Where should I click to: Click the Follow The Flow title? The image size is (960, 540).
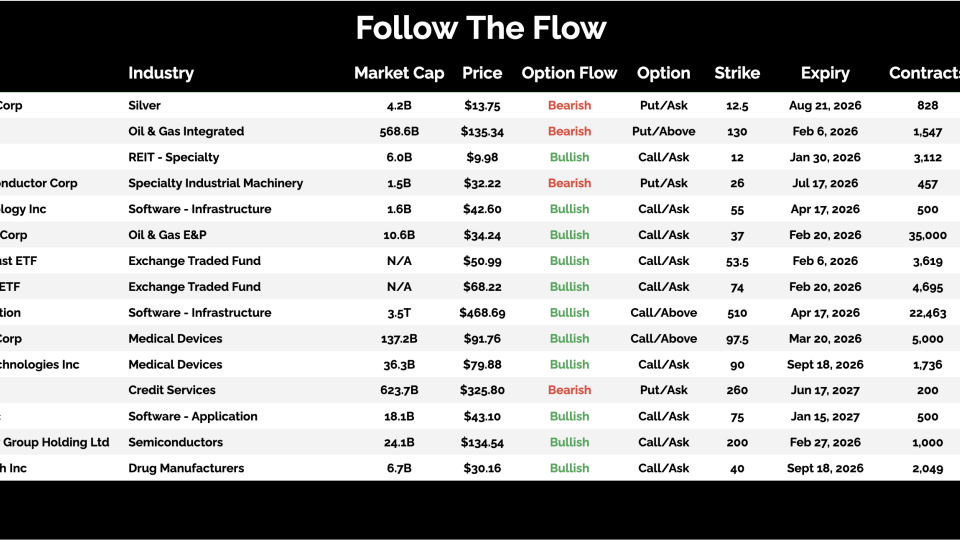click(481, 28)
